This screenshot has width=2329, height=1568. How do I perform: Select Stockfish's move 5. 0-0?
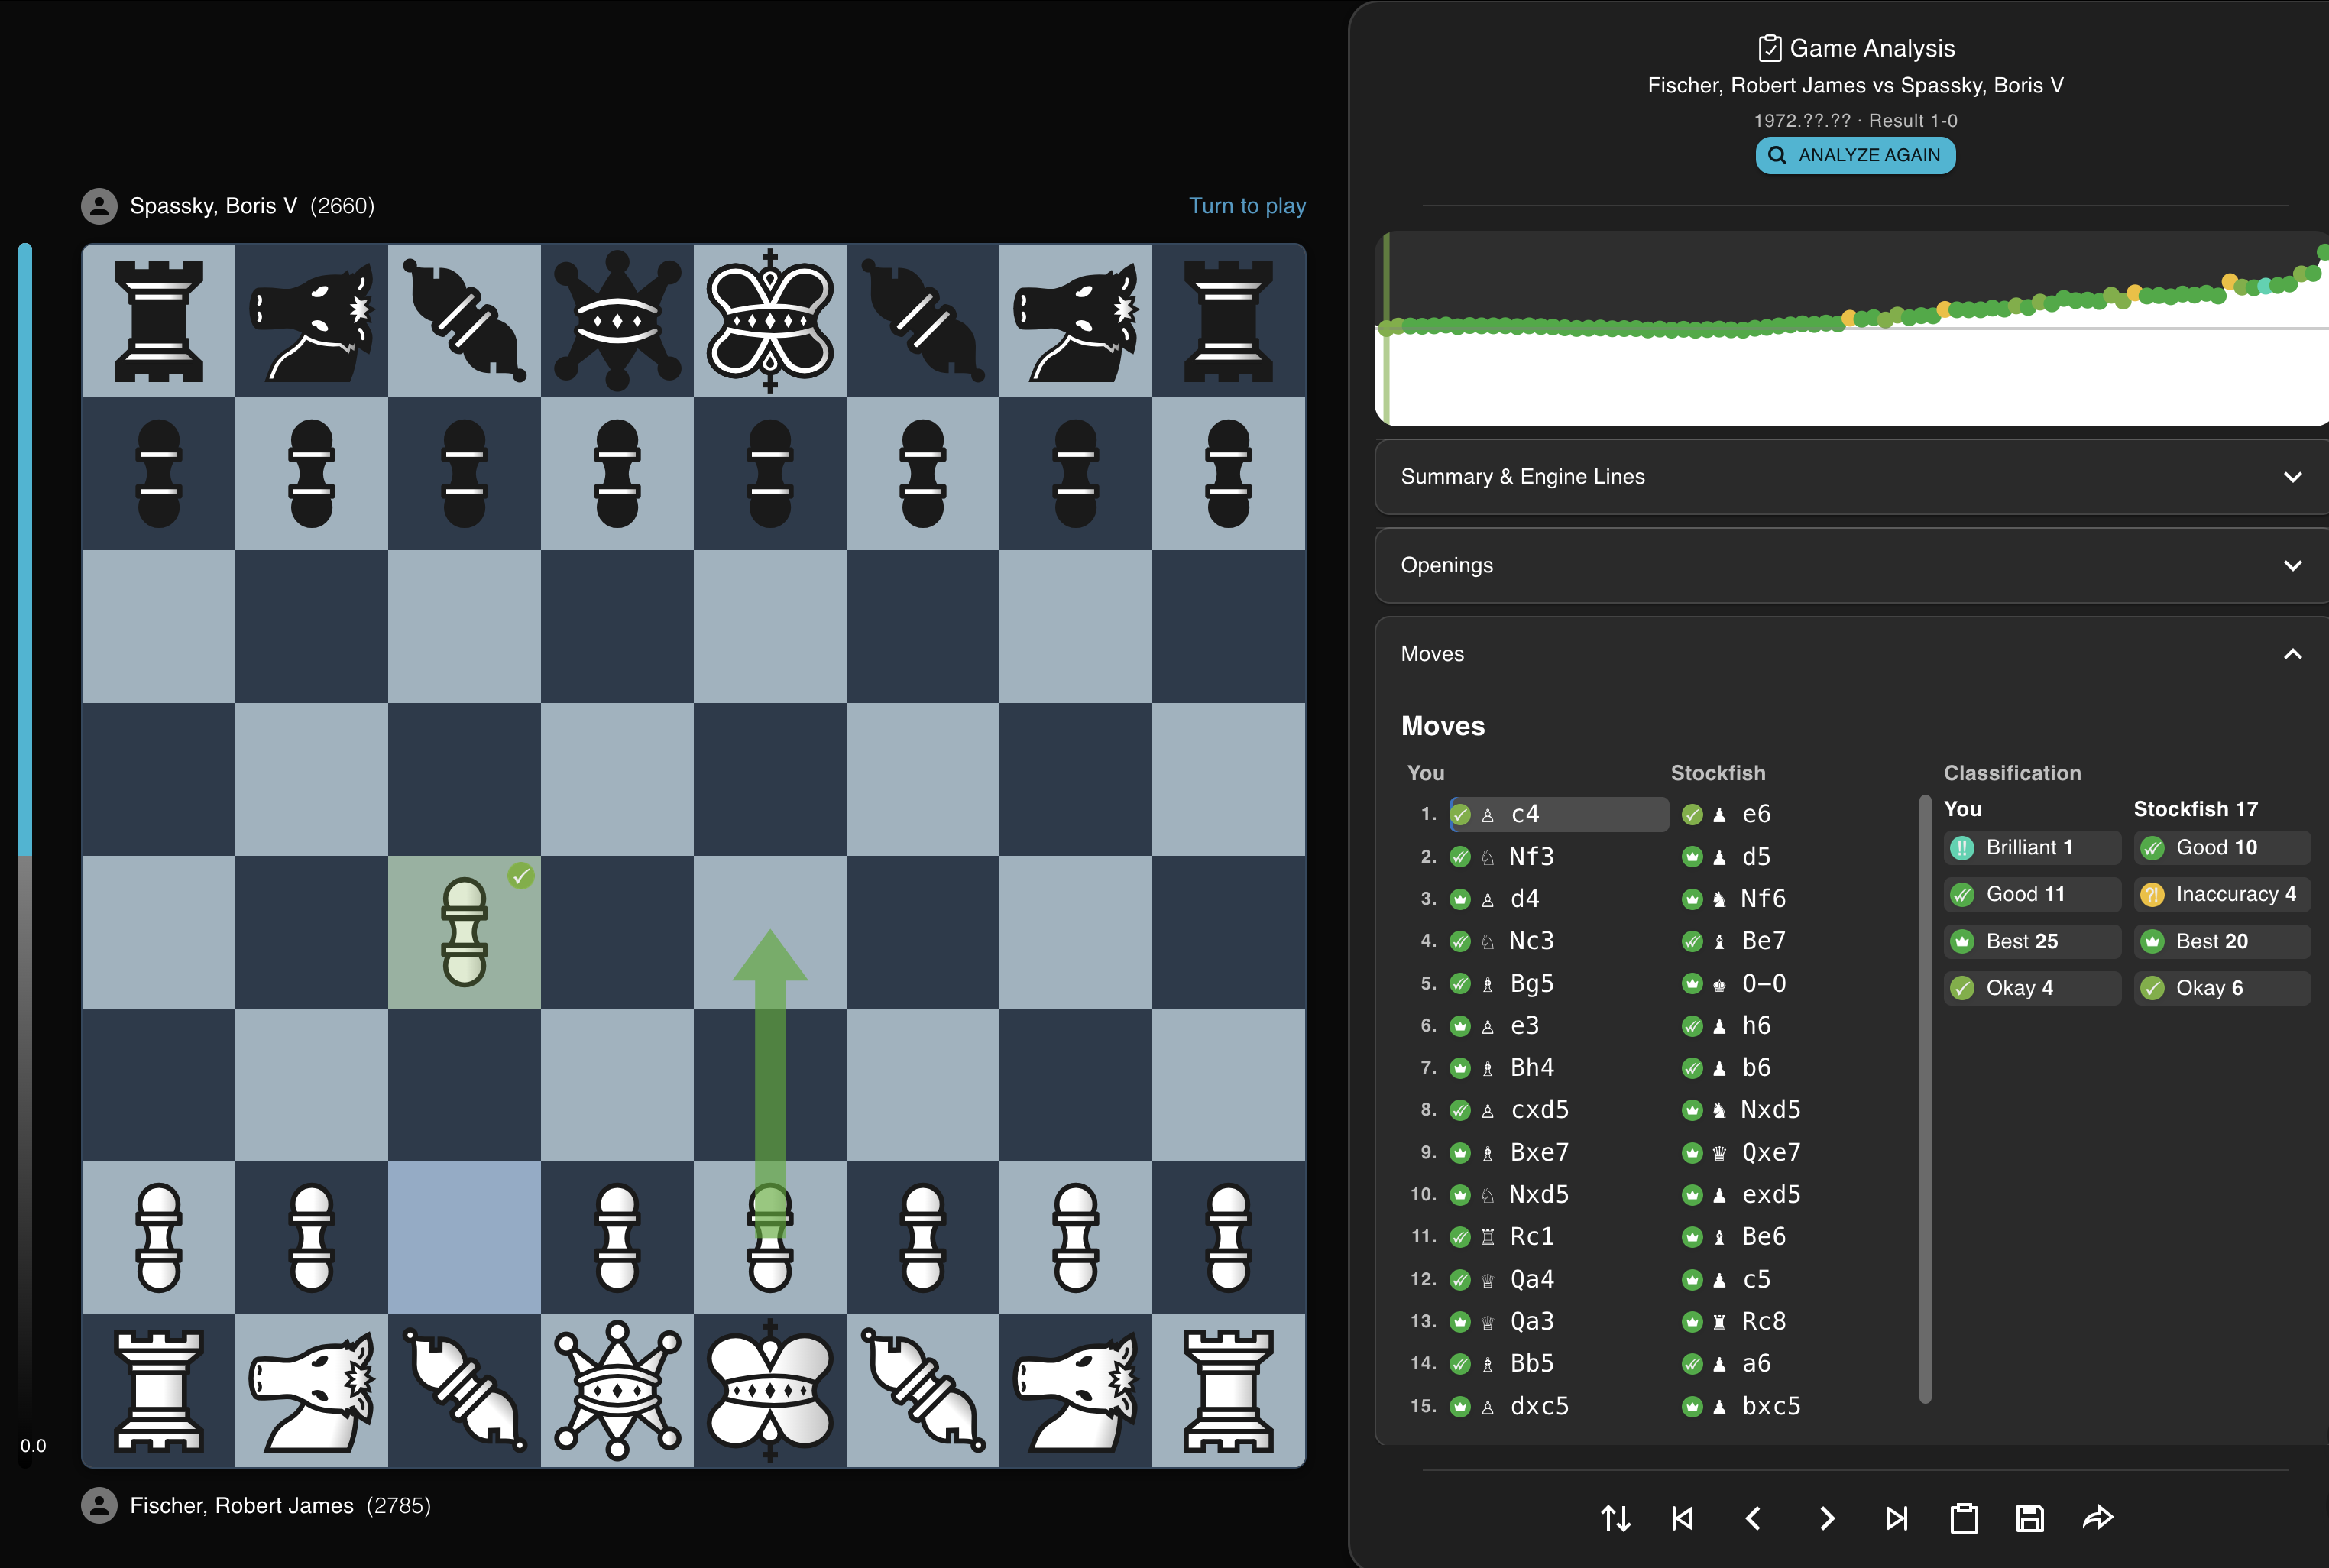click(x=1764, y=983)
